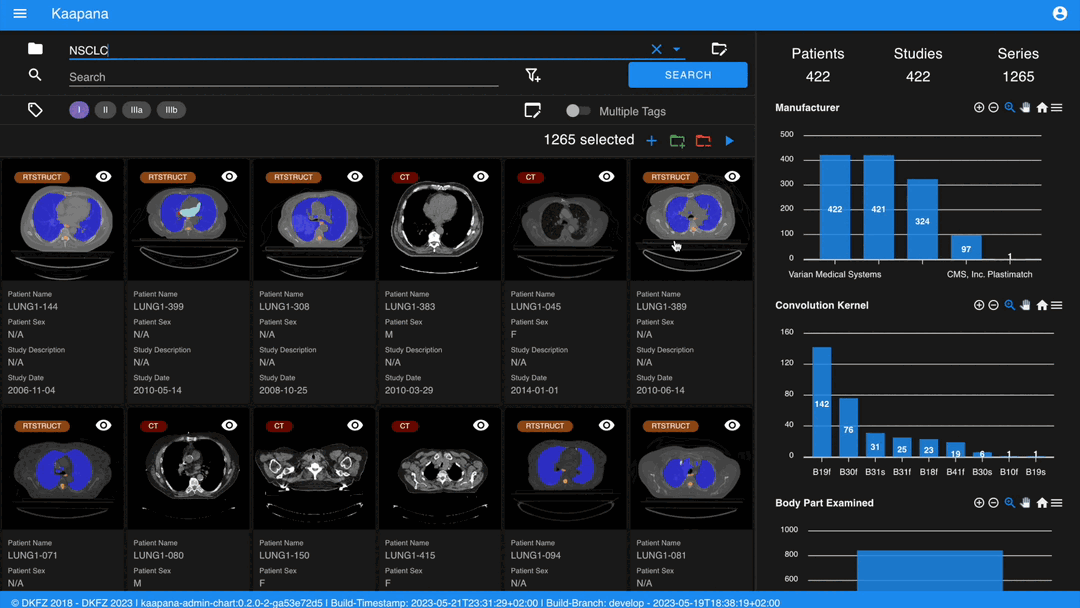The width and height of the screenshot is (1080, 608).
Task: Activate selection zoom on Manufacturer chart
Action: [x=1010, y=107]
